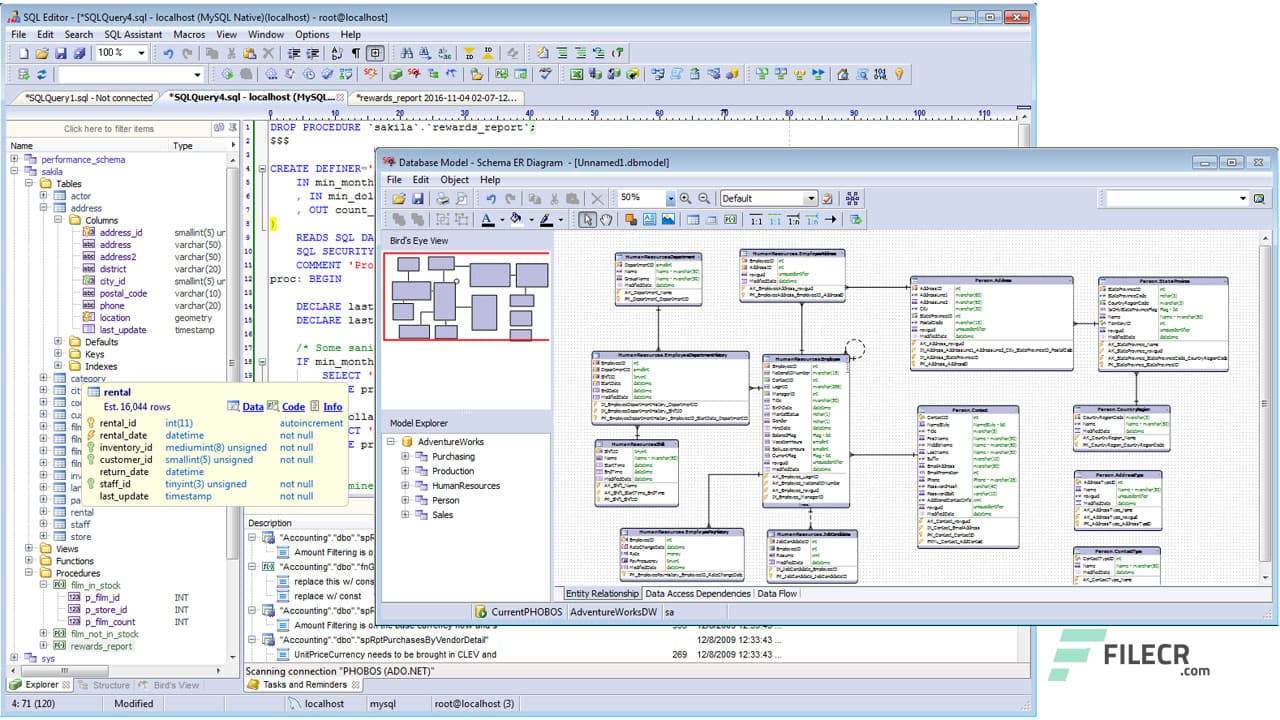Open the 100% zoom dropdown in SQL Editor
Viewport: 1280px width, 720px height.
click(141, 53)
